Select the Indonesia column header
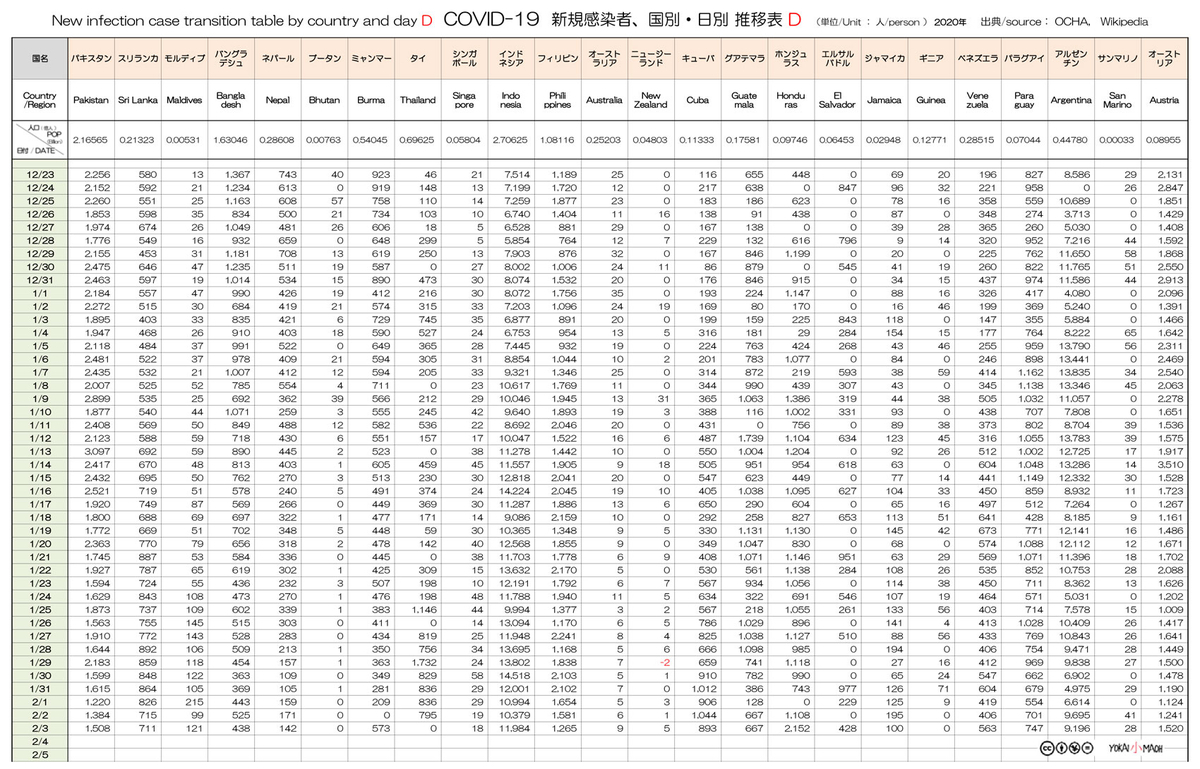The height and width of the screenshot is (769, 1200). (509, 100)
